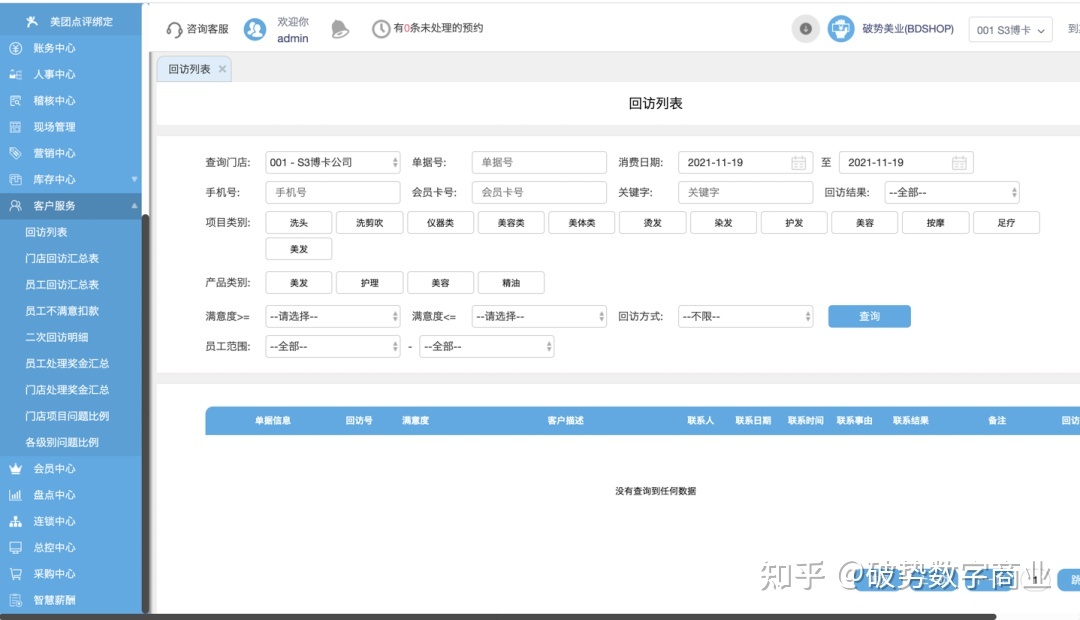Click the 连锁中心 hierarchy icon
Image resolution: width=1080 pixels, height=620 pixels.
click(15, 521)
